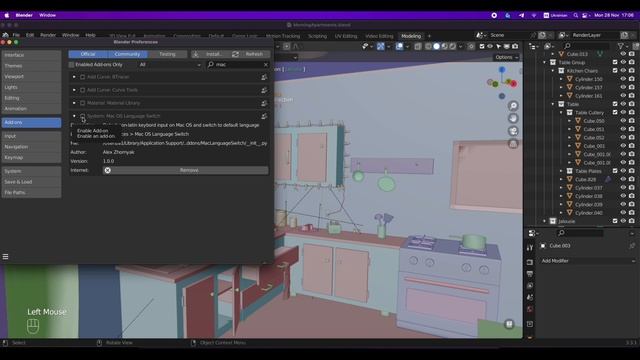Hide Kitchen Chairs collection with eye icon

coord(623,71)
